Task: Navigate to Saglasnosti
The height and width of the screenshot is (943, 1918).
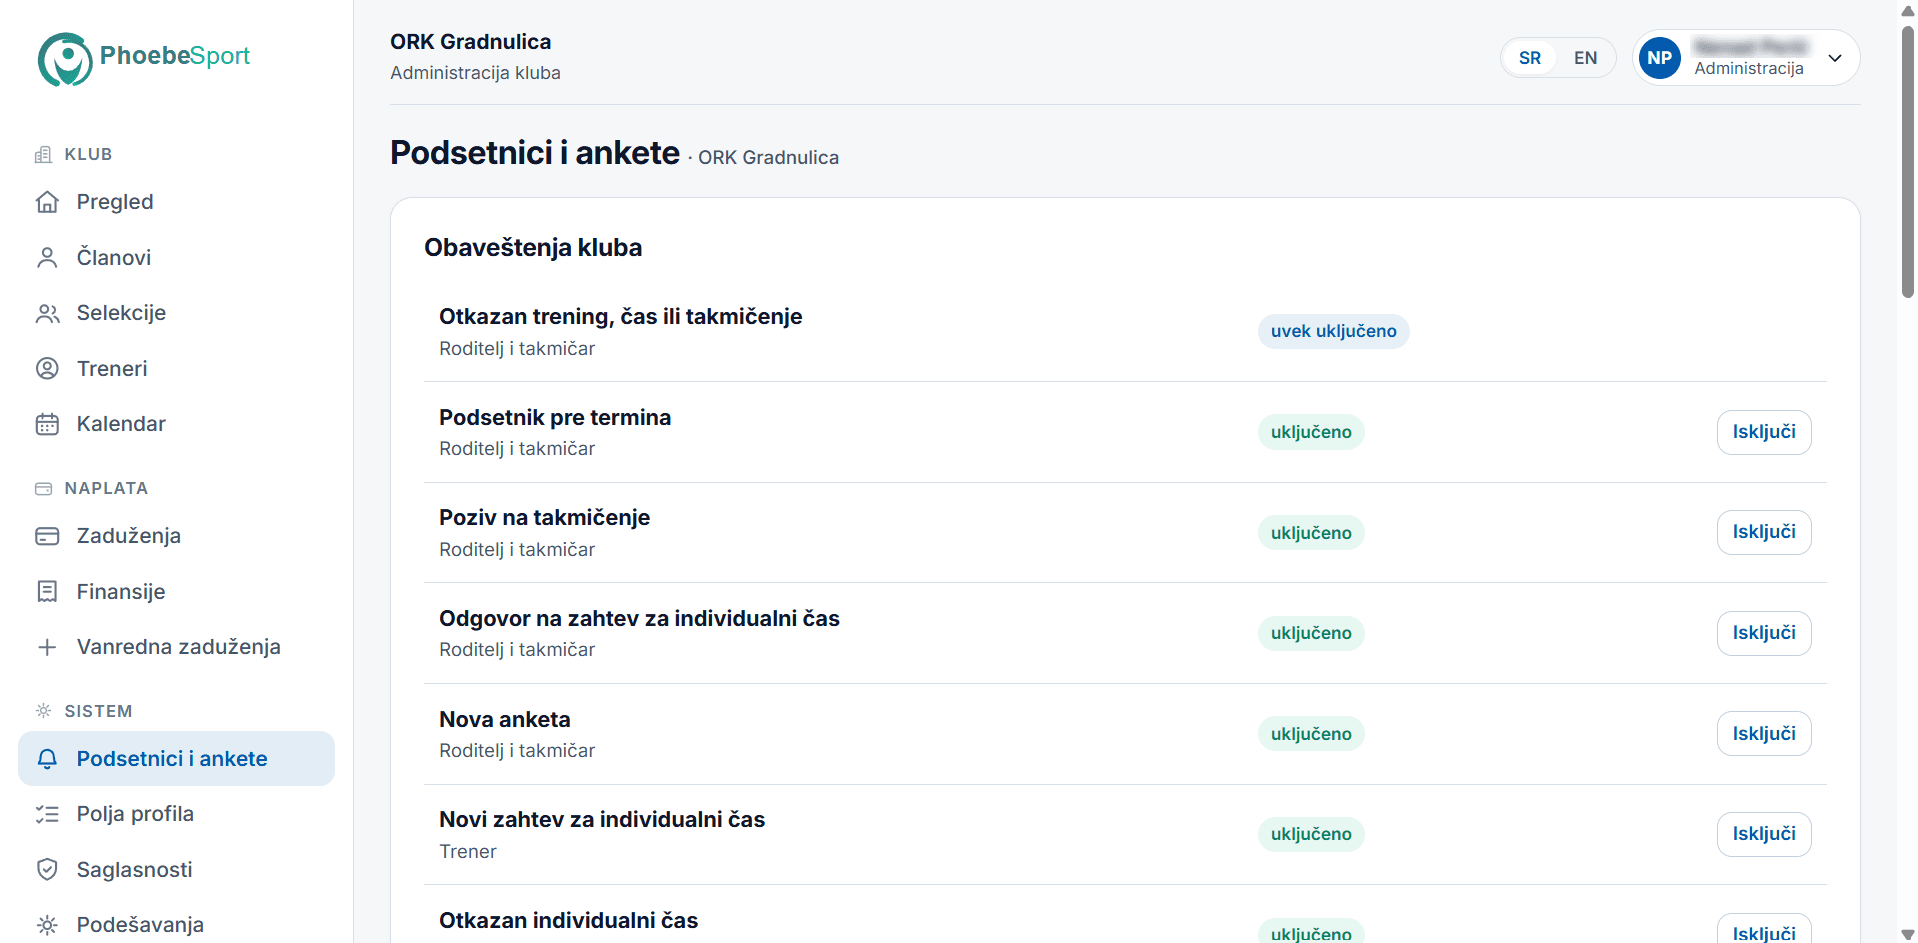Action: click(x=176, y=870)
